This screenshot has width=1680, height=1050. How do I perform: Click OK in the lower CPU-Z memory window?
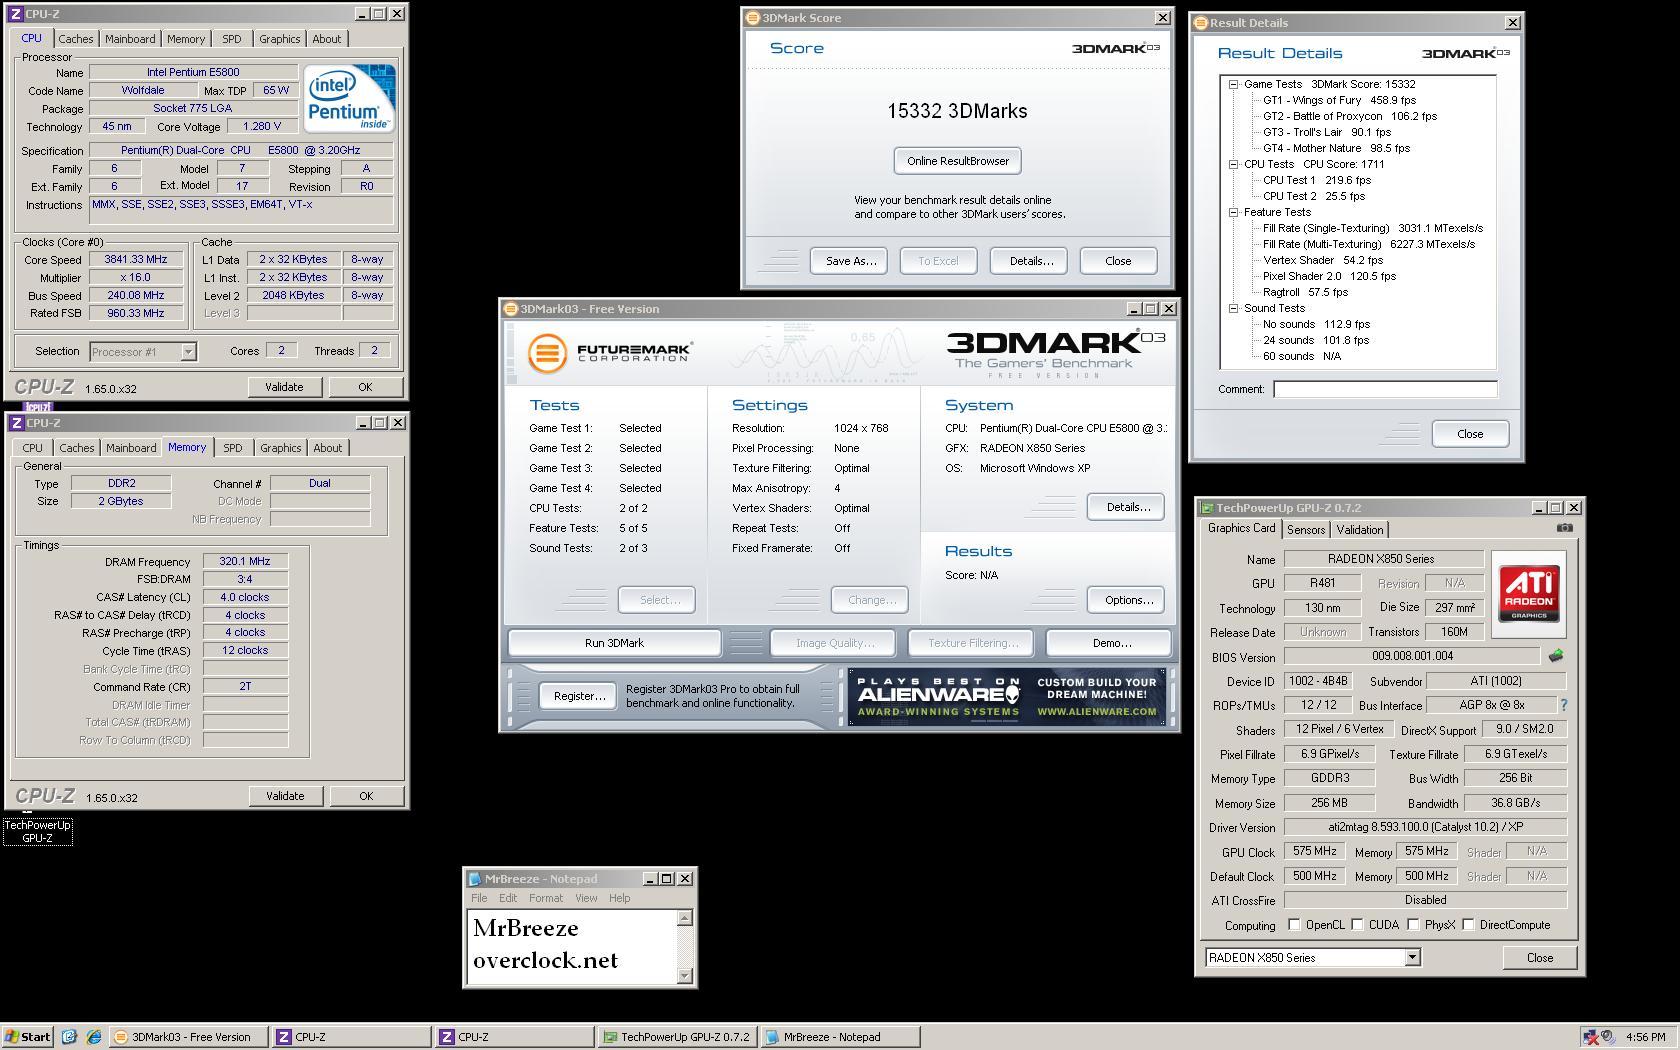366,796
